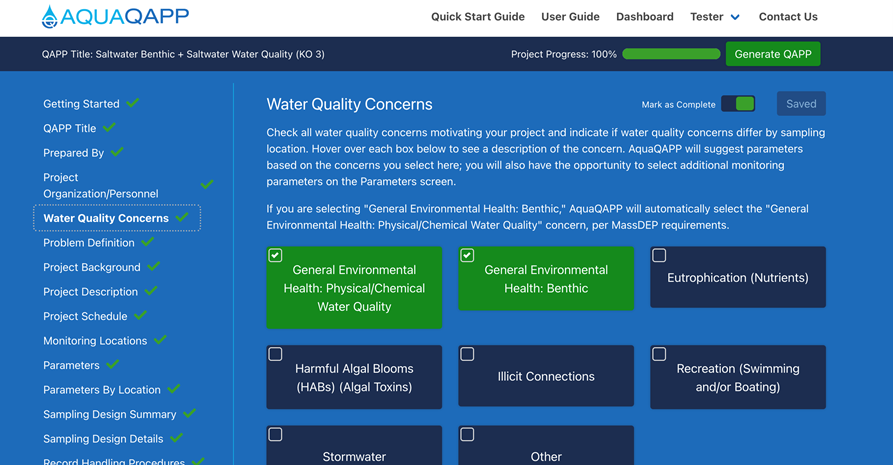Go to the Dashboard

coord(645,17)
